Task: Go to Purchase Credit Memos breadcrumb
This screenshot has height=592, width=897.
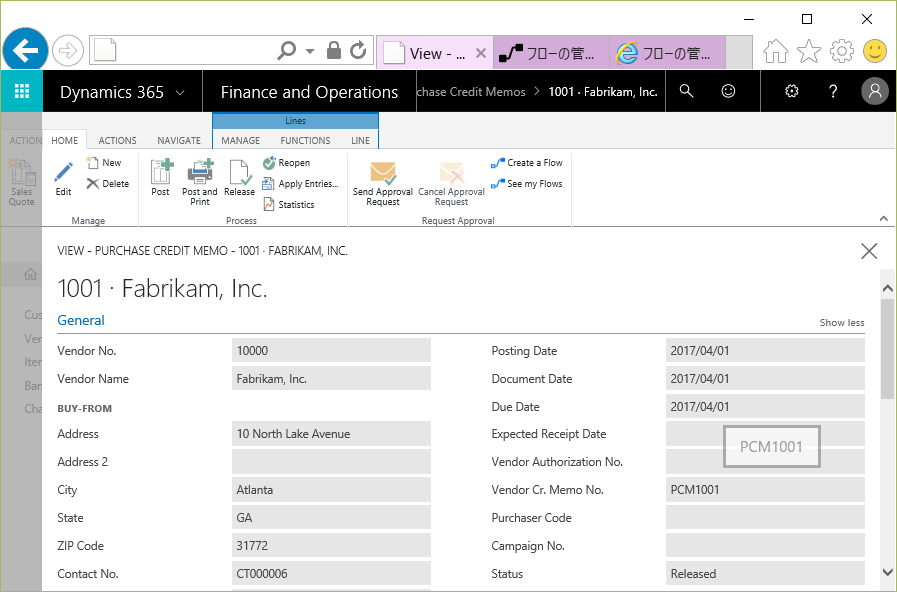Action: [471, 92]
